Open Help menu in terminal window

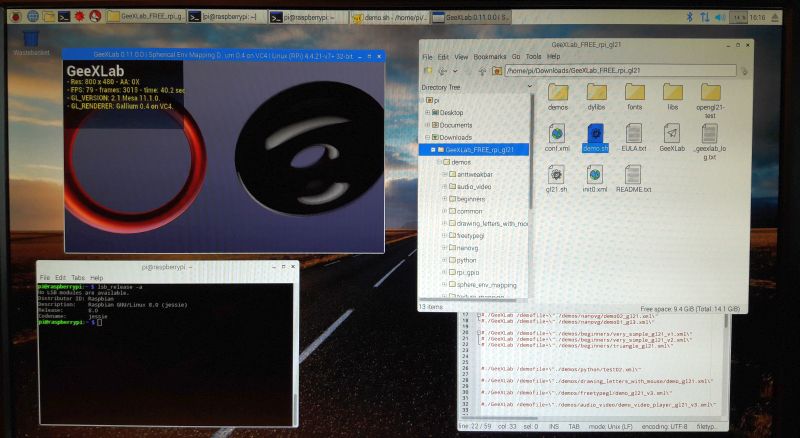pos(96,278)
